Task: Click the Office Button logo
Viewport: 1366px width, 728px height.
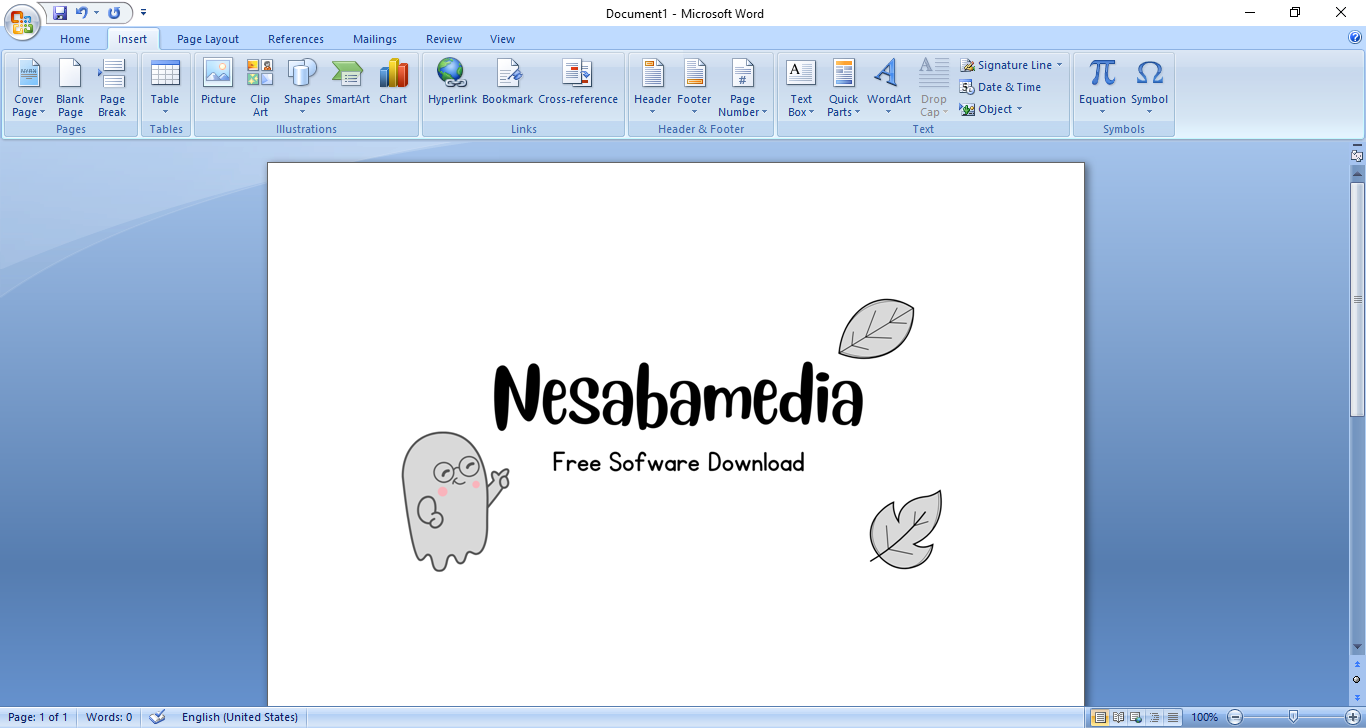Action: coord(21,22)
